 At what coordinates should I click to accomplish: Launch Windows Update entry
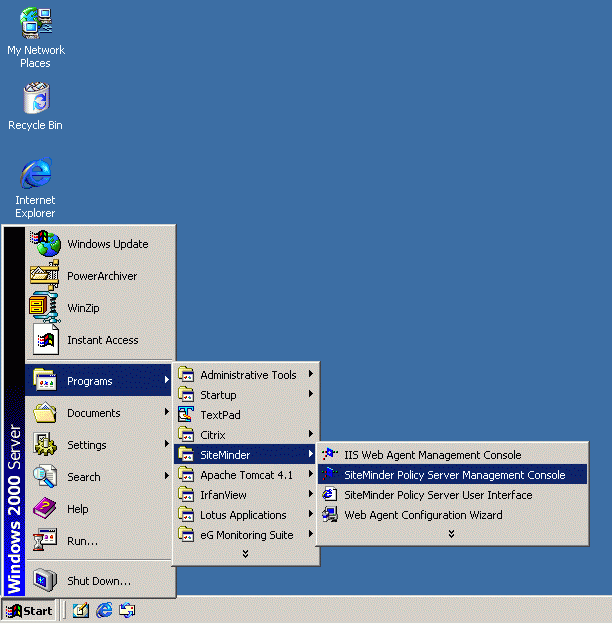pos(99,243)
